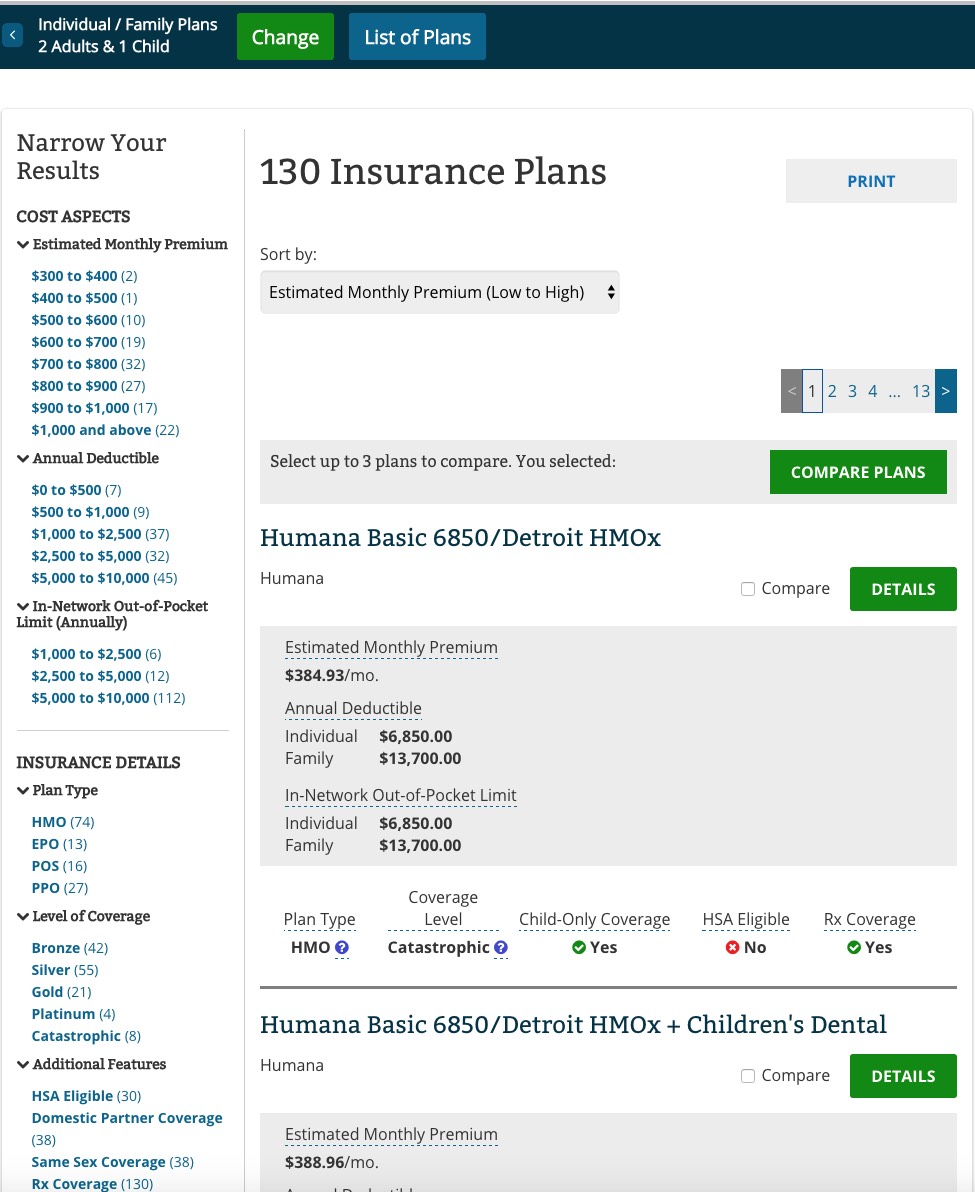The image size is (975, 1192).
Task: Click the COMPARE PLANS button
Action: (x=857, y=472)
